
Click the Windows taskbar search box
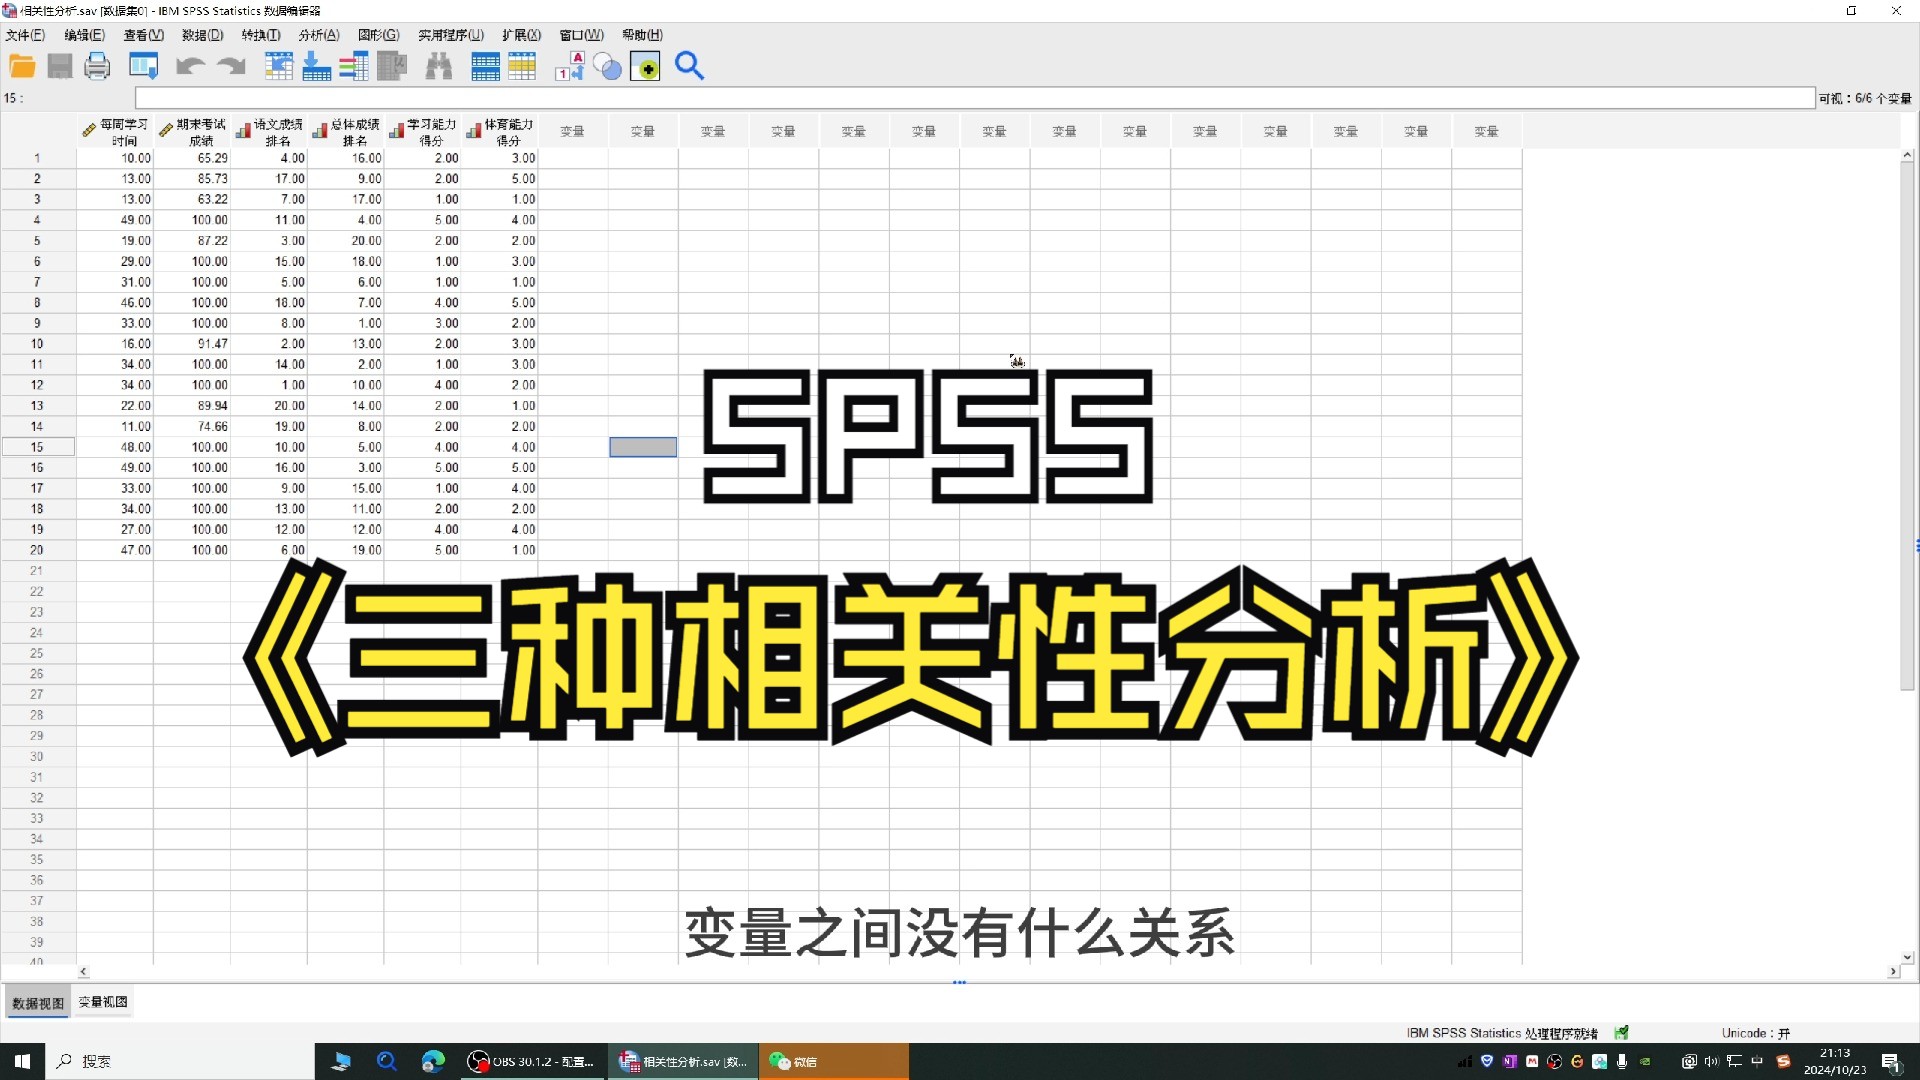(180, 1061)
